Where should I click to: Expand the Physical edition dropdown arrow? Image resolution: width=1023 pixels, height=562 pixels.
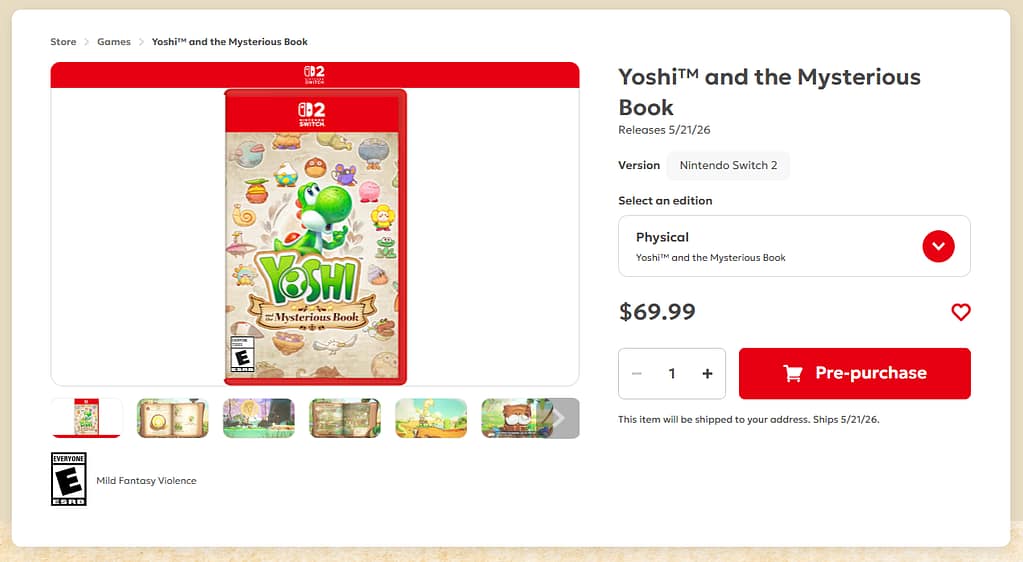pyautogui.click(x=938, y=246)
